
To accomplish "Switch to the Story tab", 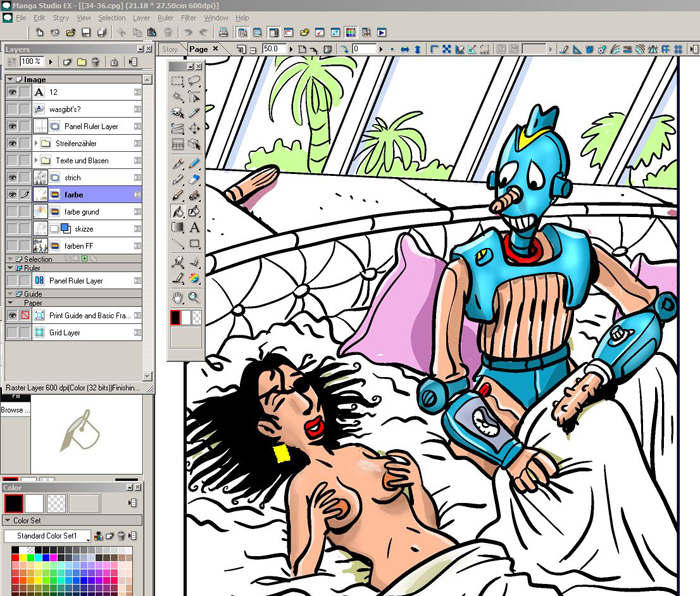I will coord(171,49).
